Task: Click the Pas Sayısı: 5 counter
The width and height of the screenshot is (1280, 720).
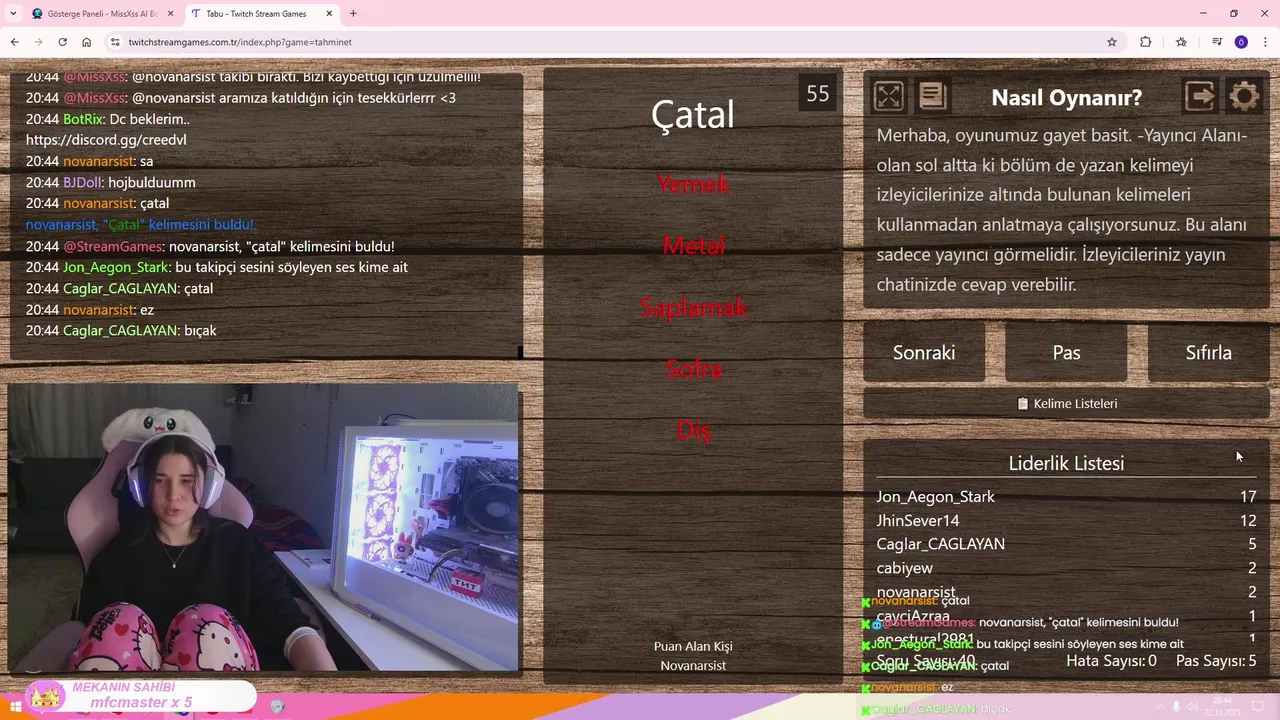Action: click(1216, 660)
